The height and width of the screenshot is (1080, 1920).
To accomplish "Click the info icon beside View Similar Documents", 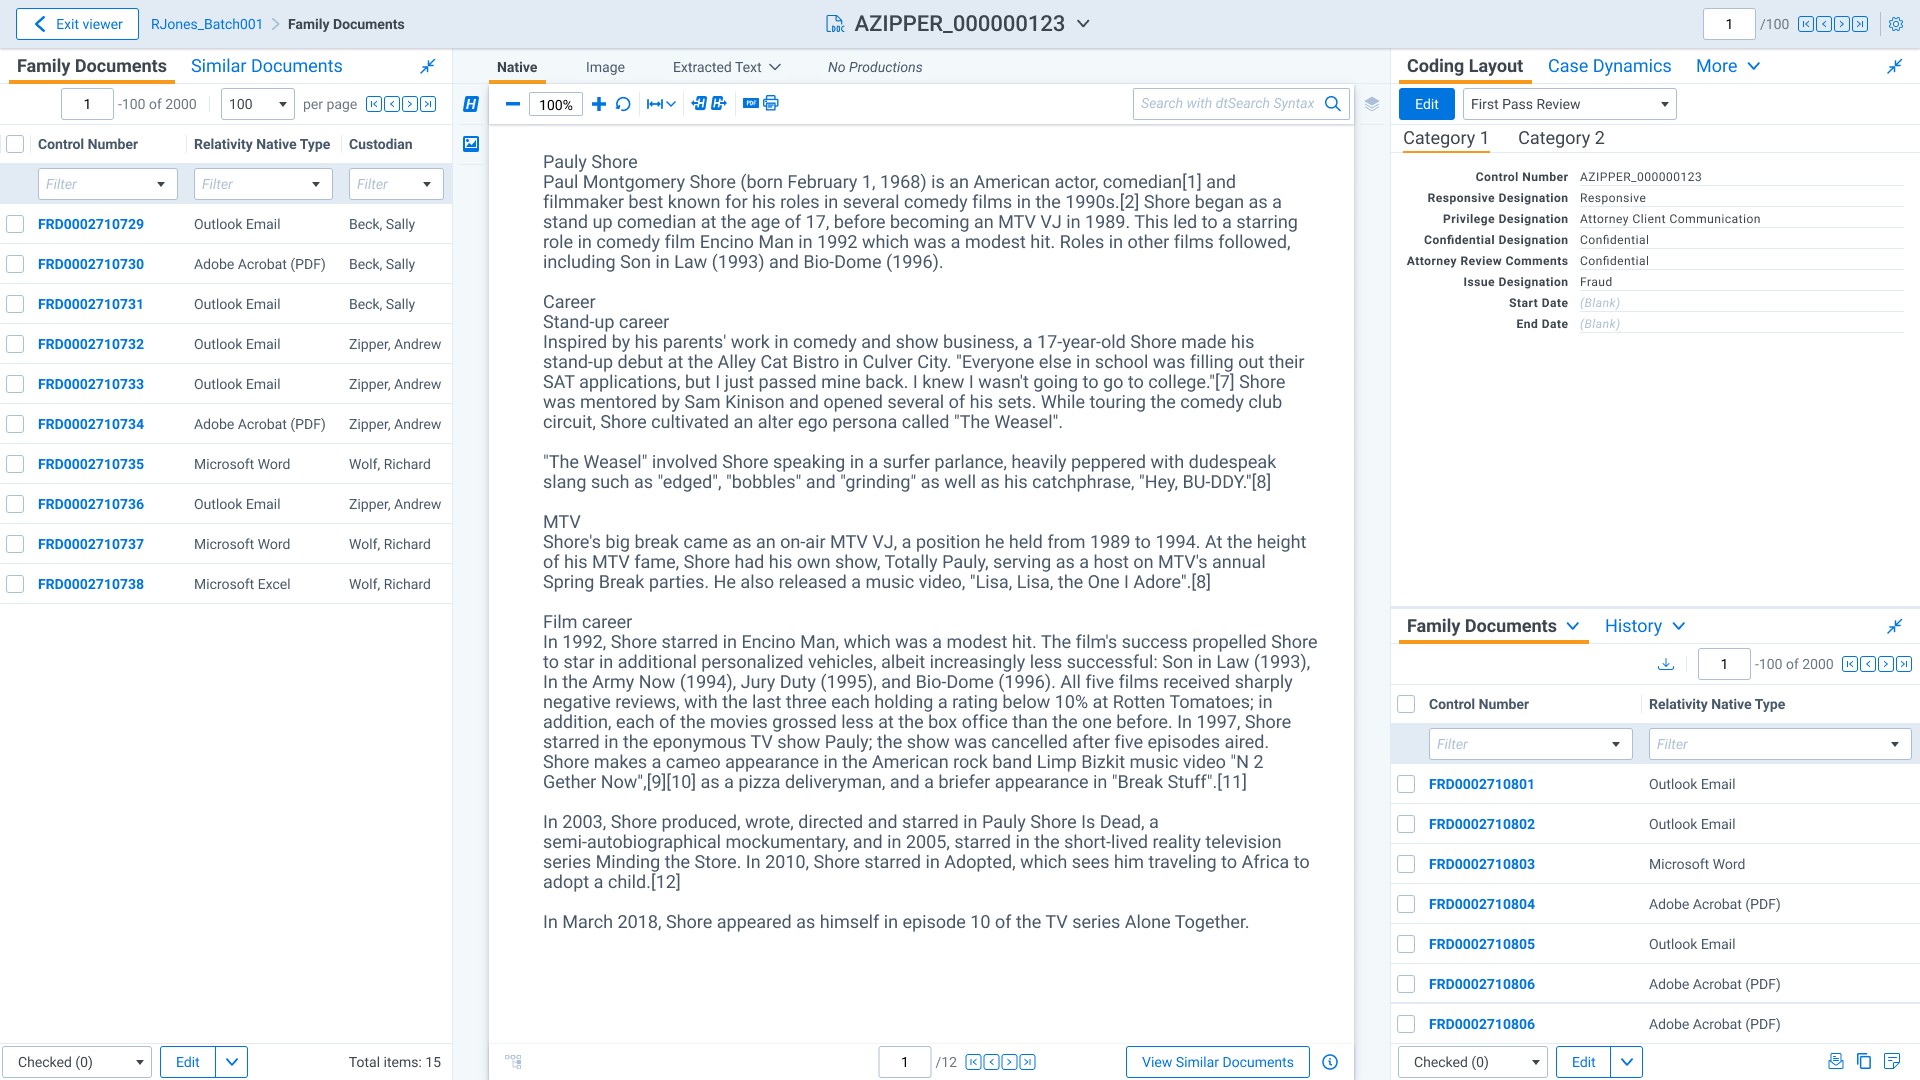I will tap(1330, 1062).
